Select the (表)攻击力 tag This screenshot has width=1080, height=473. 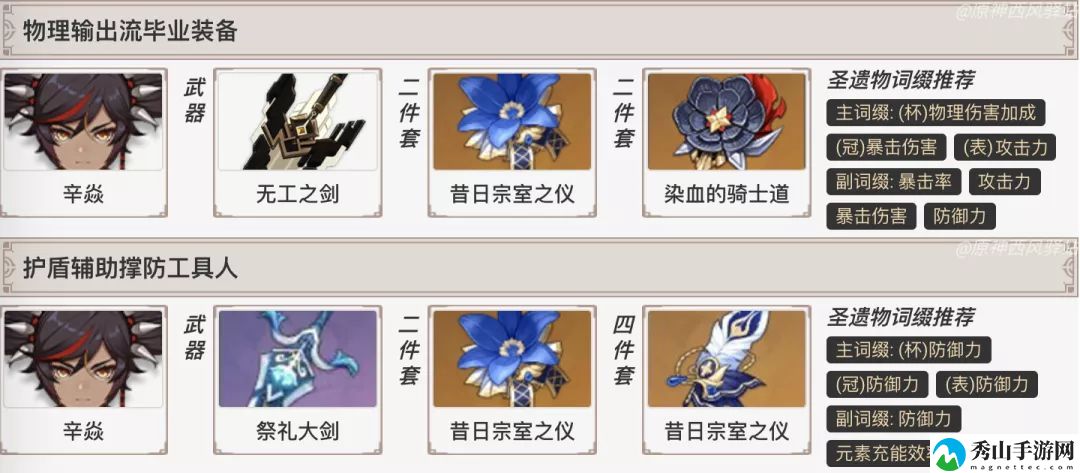pyautogui.click(x=1005, y=147)
